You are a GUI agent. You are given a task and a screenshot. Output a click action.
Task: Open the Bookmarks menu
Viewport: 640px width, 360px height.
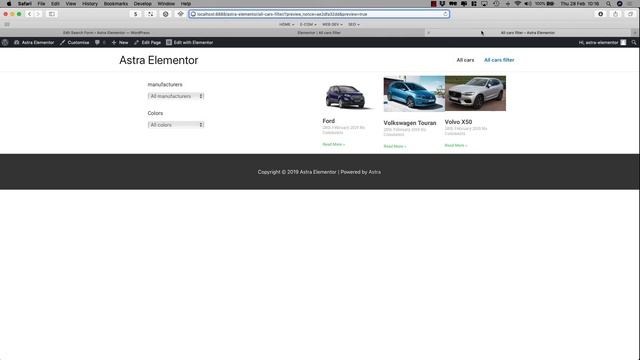pyautogui.click(x=116, y=4)
